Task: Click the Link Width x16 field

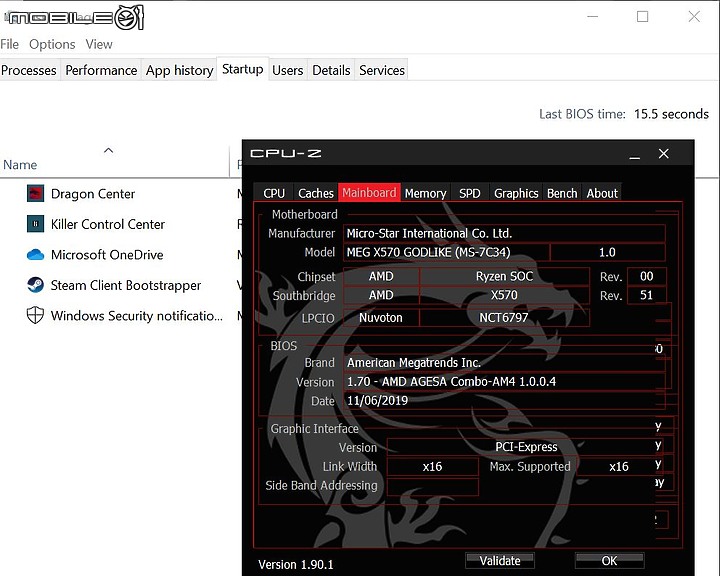Action: pos(433,467)
